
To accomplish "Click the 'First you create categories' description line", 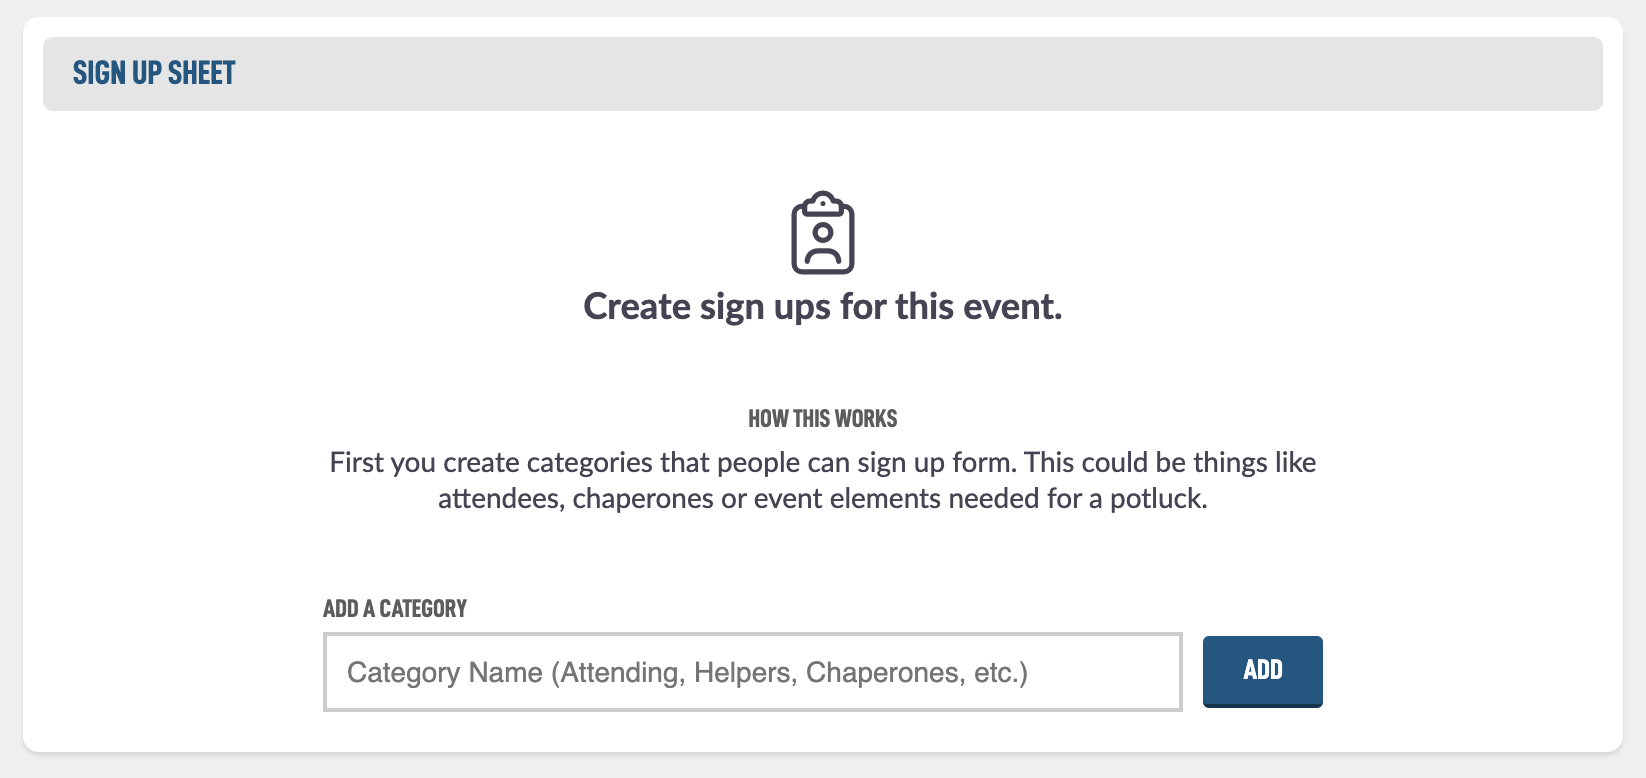I will 823,462.
